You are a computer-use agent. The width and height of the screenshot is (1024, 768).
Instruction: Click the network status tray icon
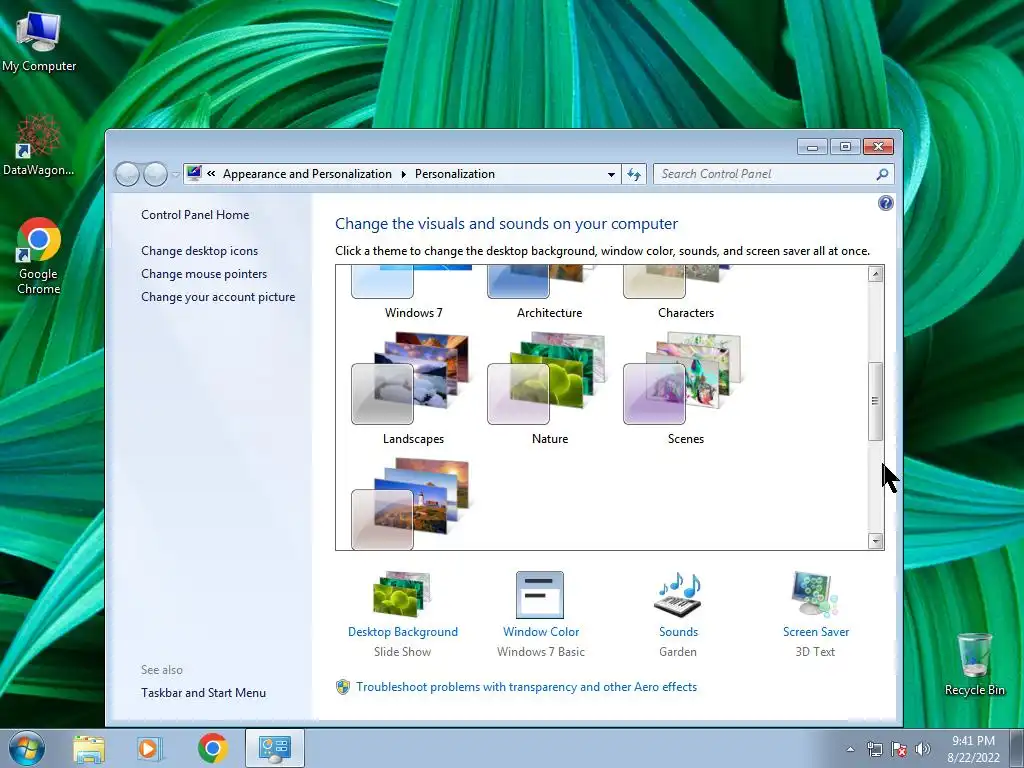pos(874,749)
